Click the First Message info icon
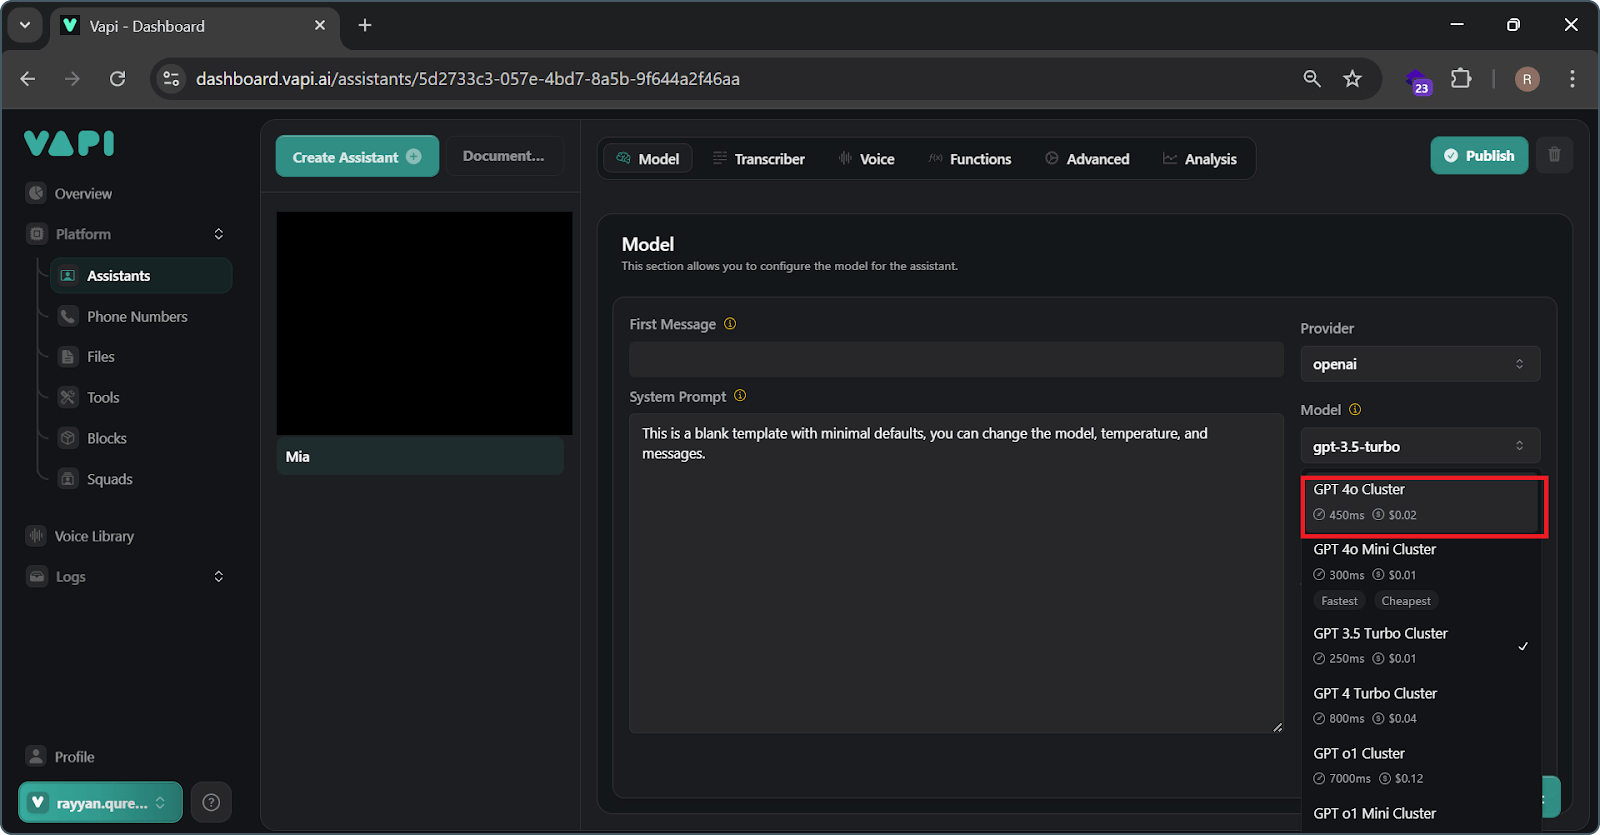 click(x=730, y=324)
